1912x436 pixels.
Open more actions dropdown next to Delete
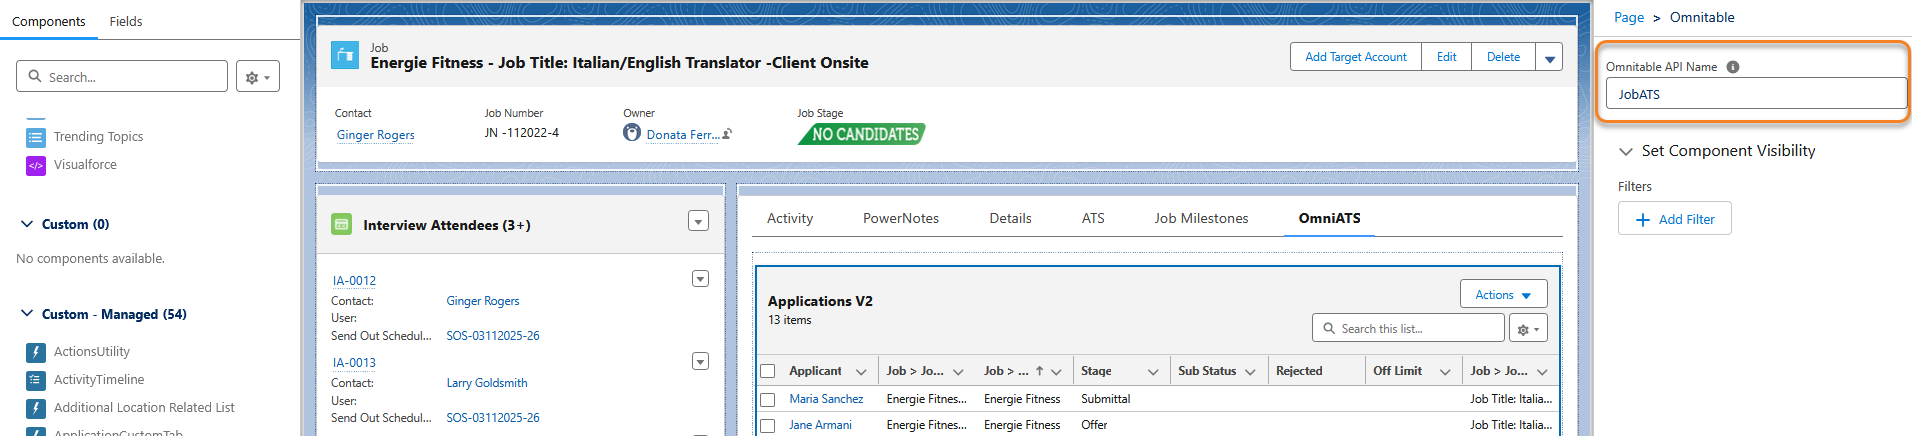1549,58
